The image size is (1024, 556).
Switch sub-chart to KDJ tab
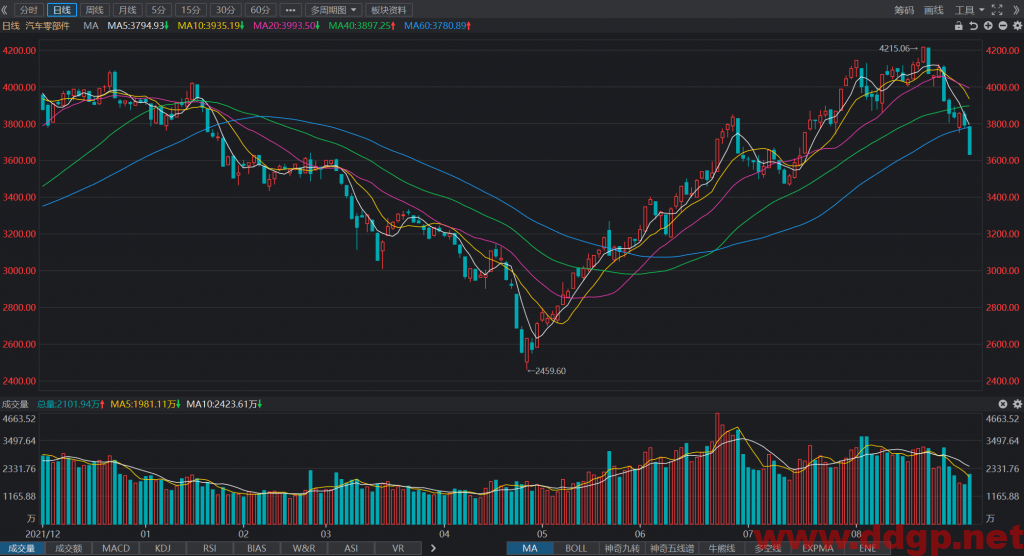click(x=163, y=548)
